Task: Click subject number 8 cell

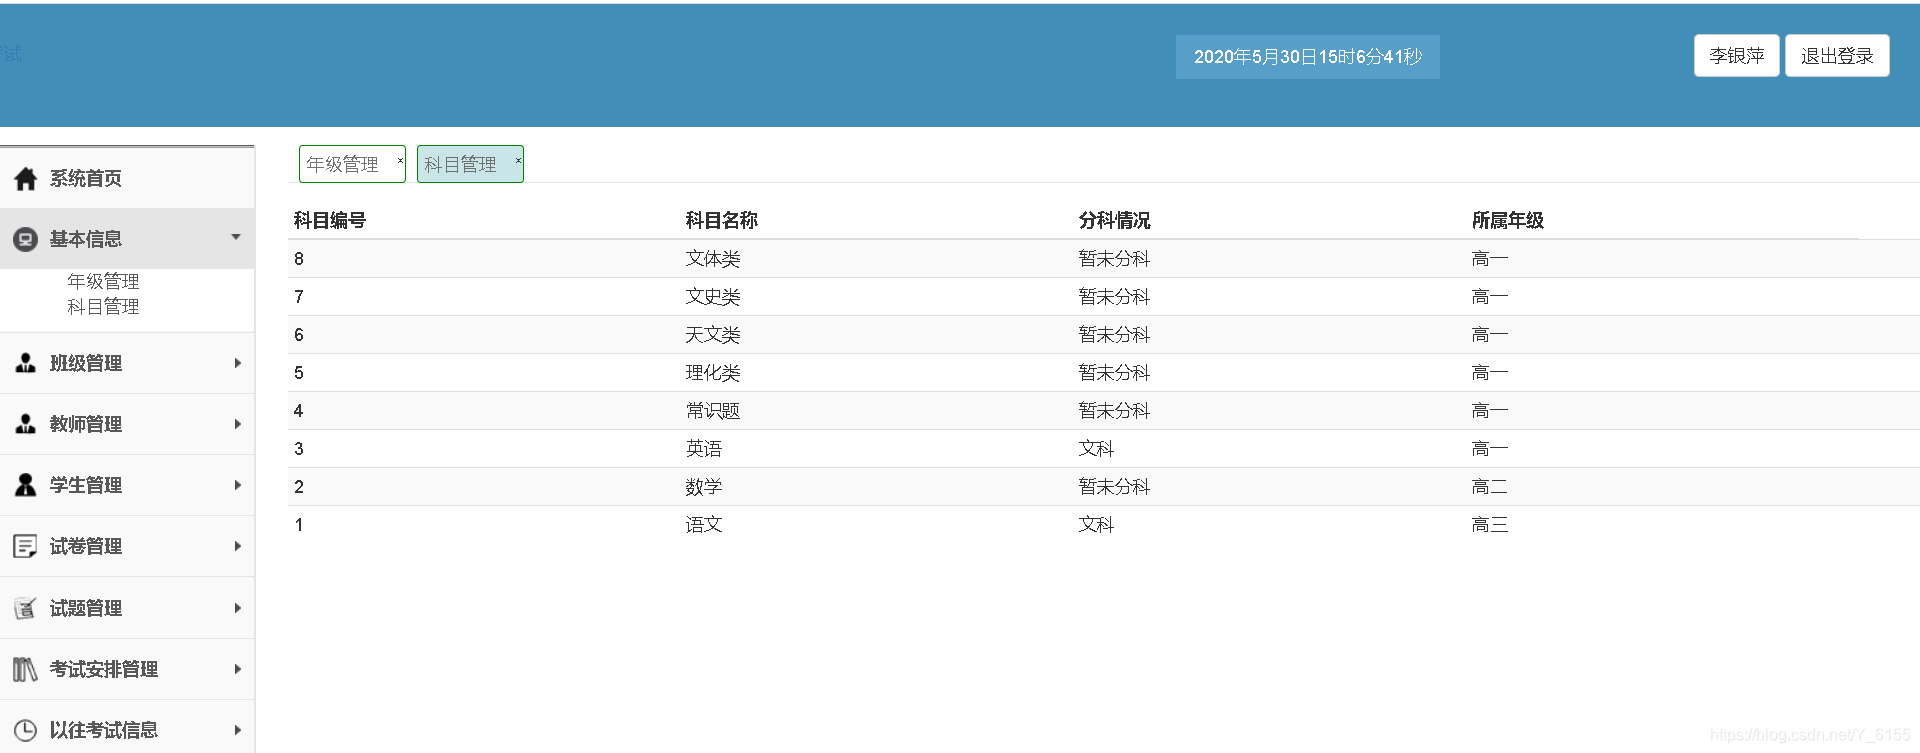Action: pos(299,259)
